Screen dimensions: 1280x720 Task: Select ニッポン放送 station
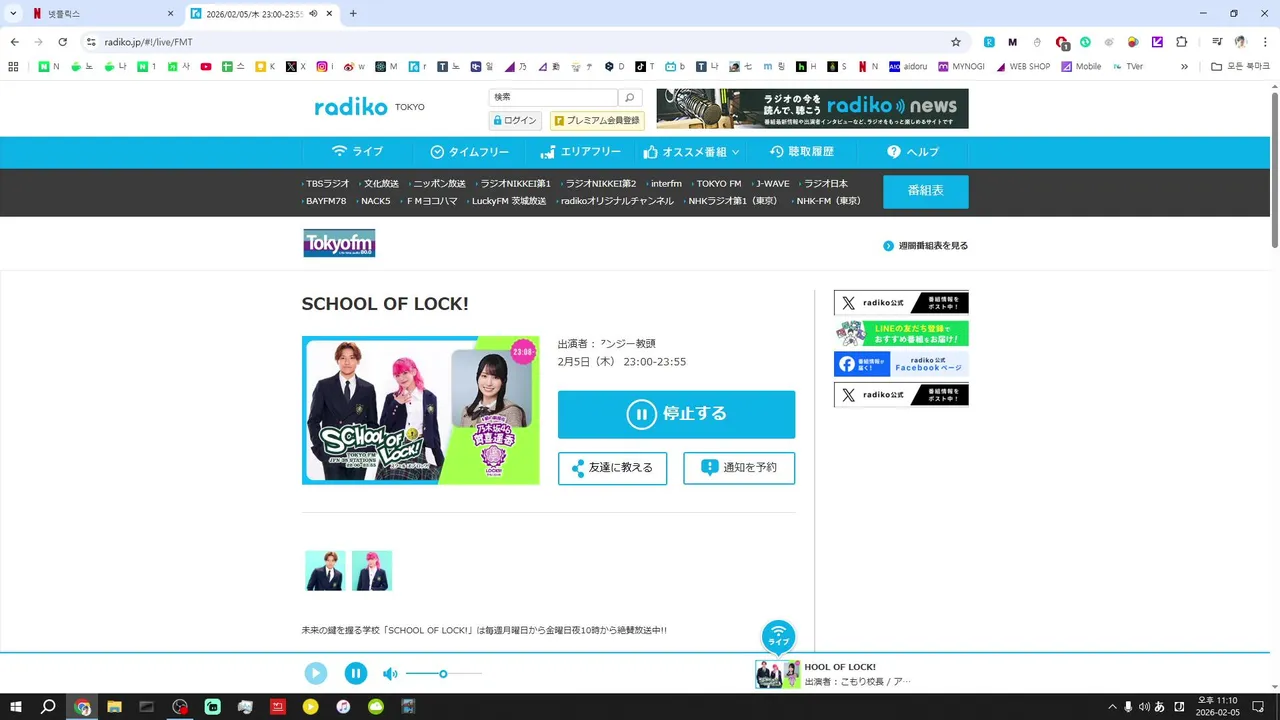tap(439, 184)
